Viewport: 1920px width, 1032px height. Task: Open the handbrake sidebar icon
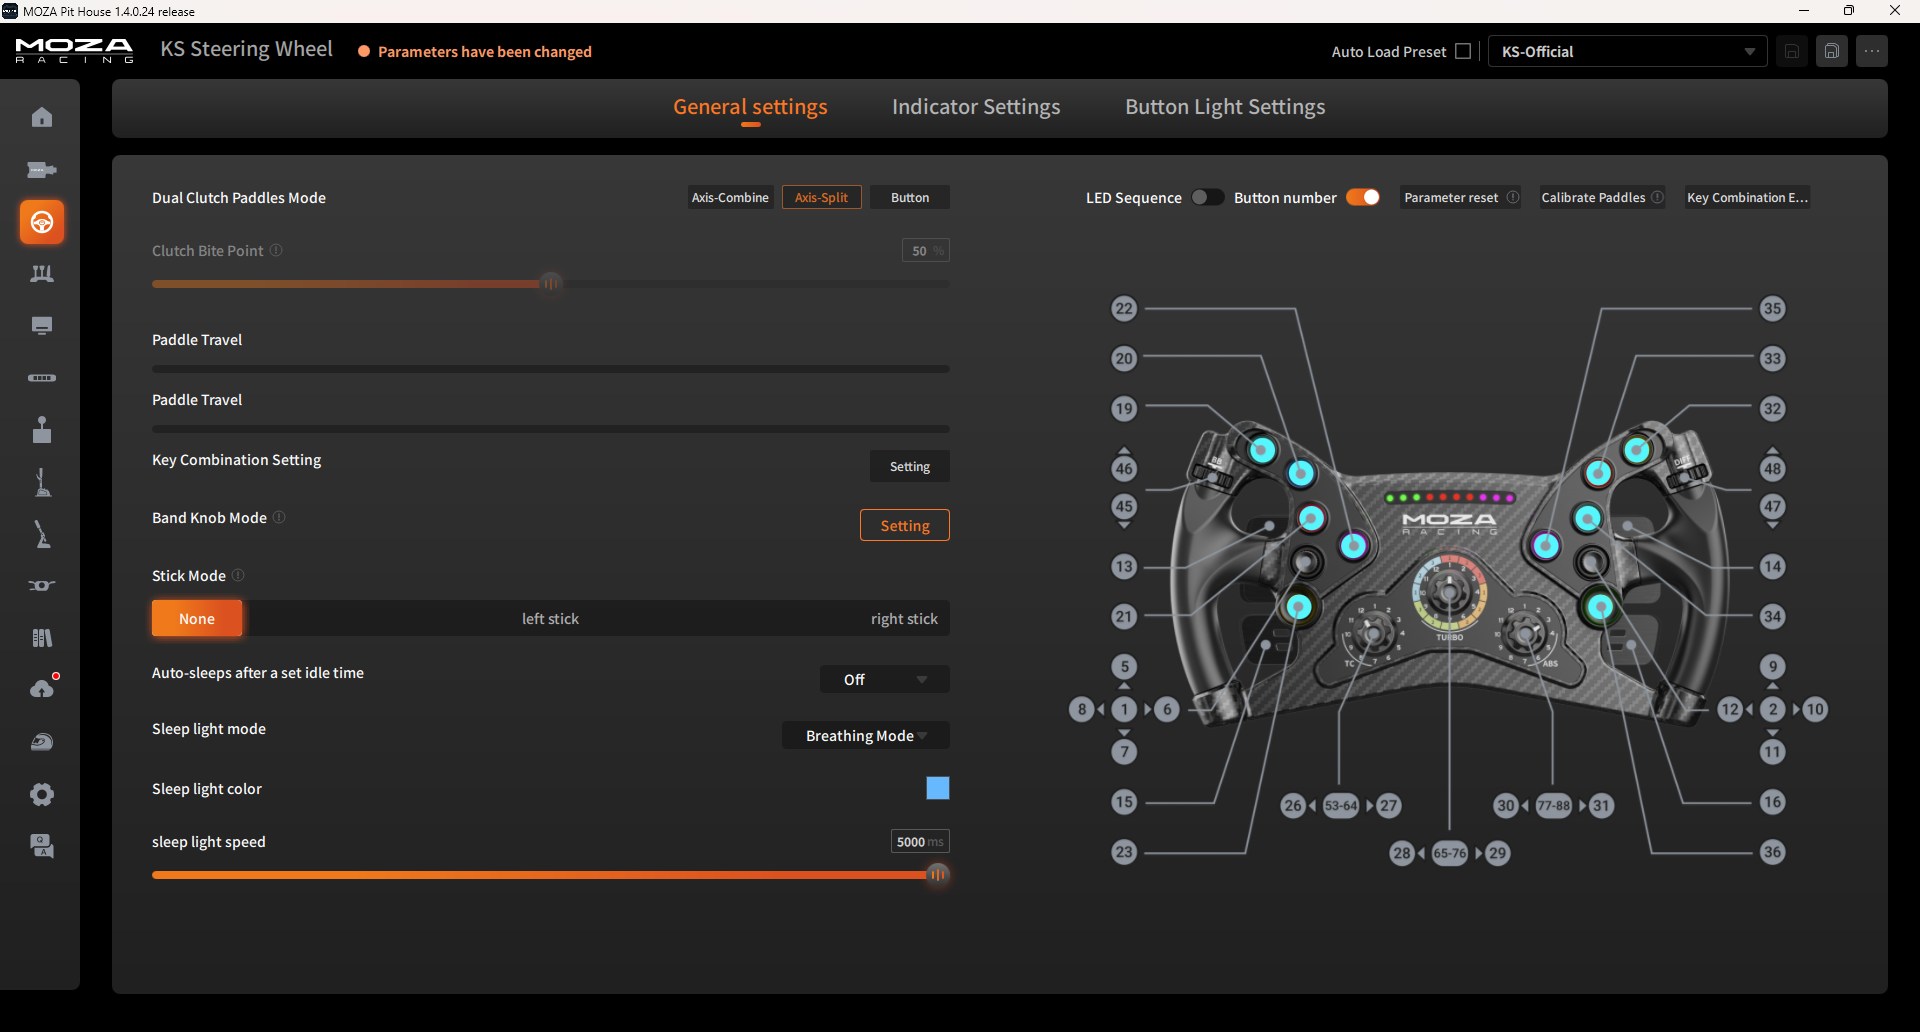42,535
